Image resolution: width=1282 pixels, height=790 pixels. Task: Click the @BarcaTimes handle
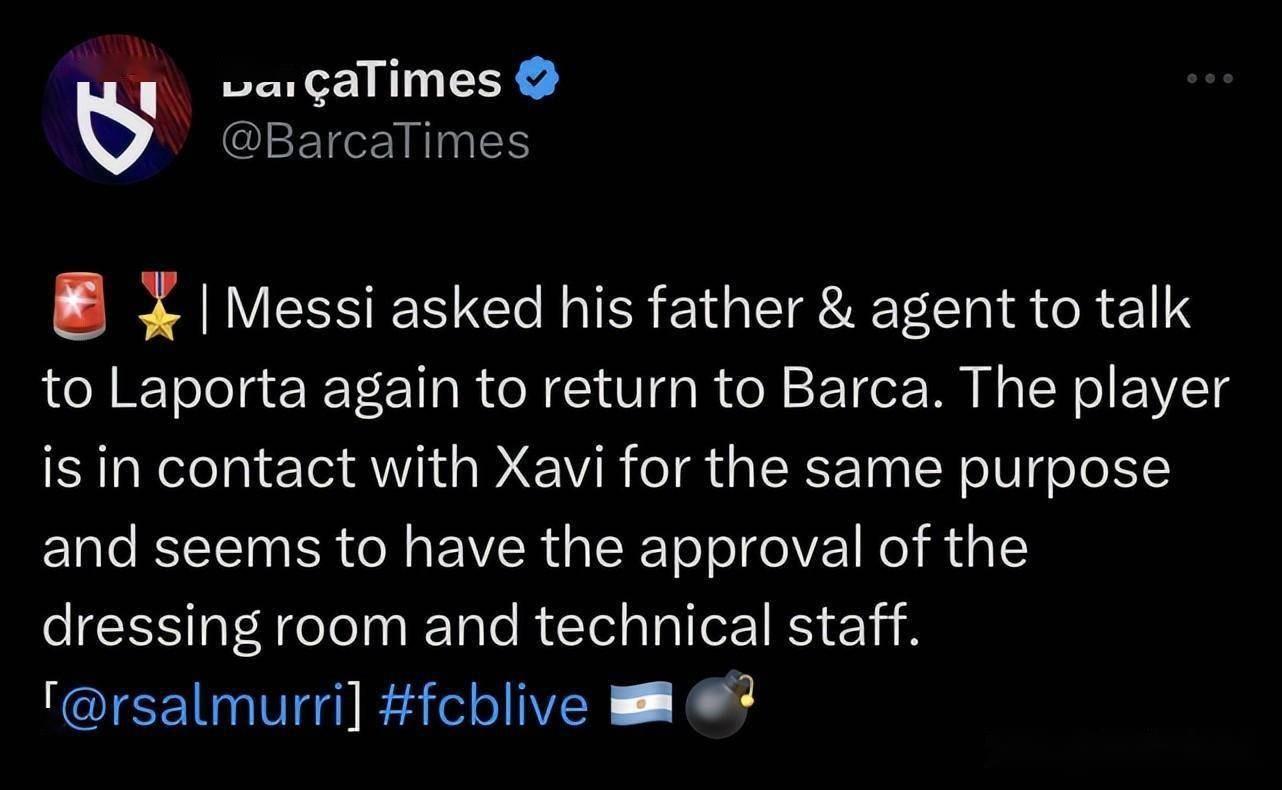[x=374, y=142]
